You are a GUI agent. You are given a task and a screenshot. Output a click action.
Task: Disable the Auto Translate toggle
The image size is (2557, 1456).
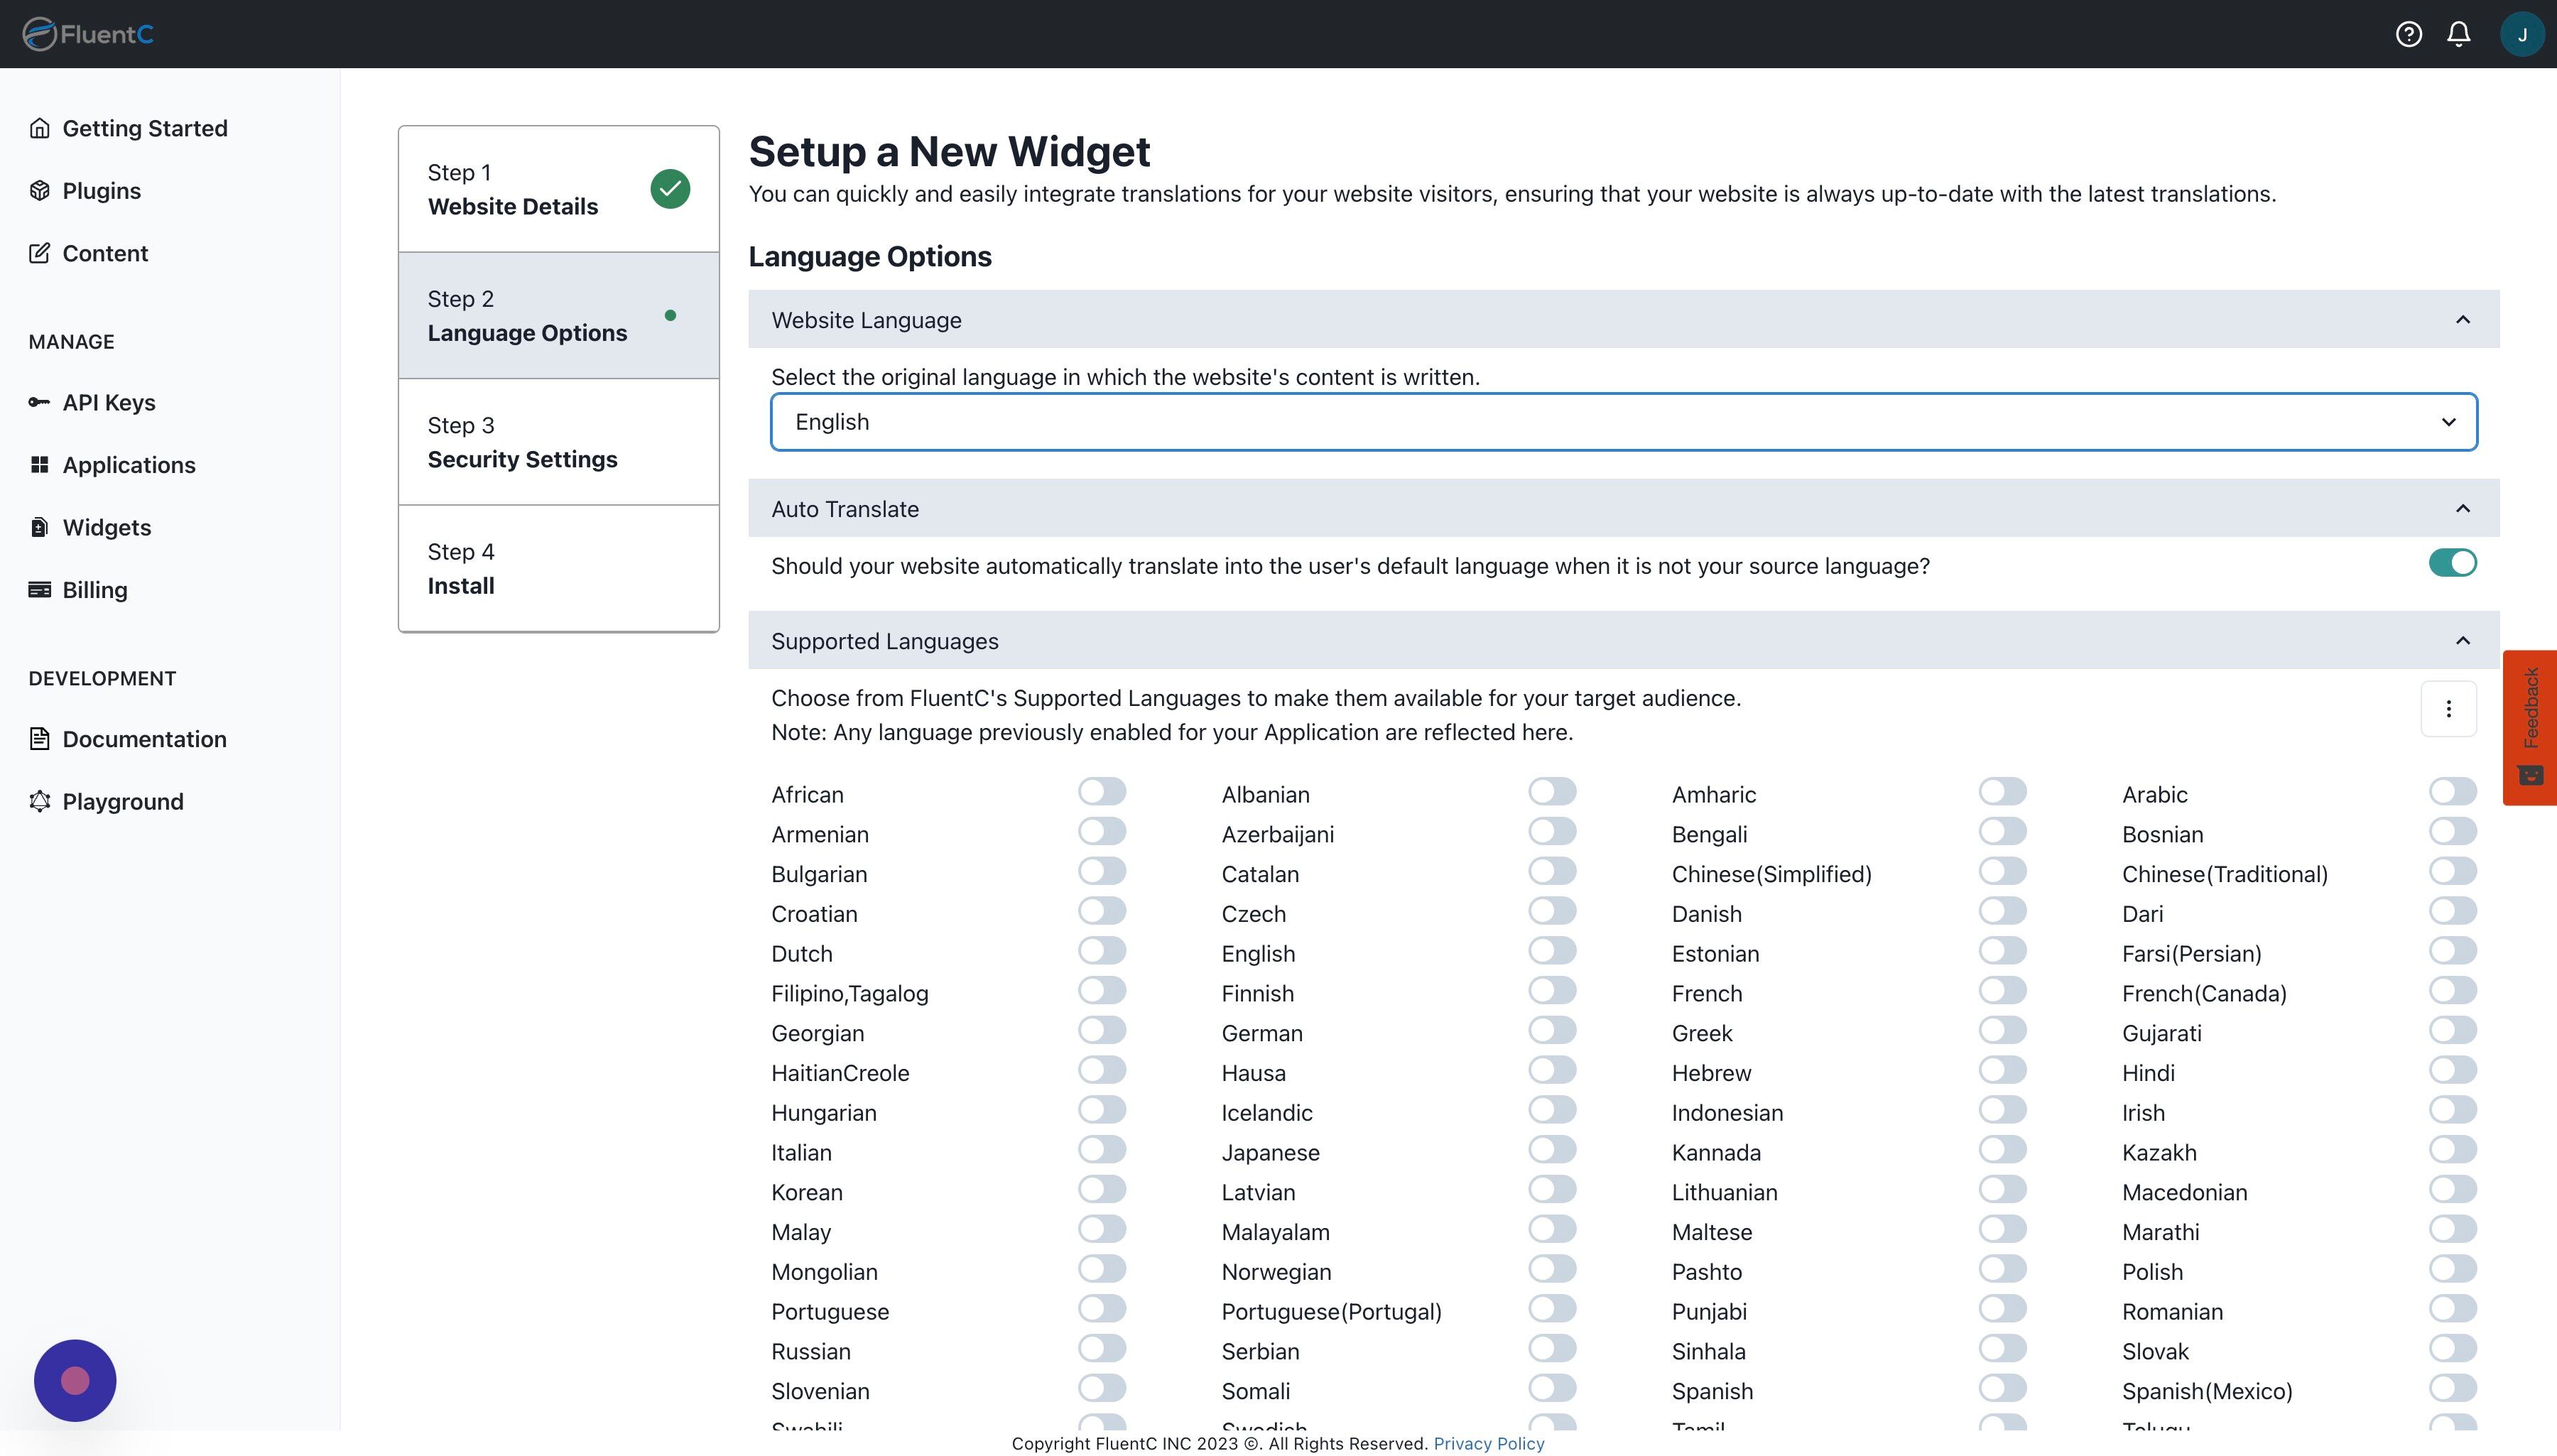point(2452,563)
